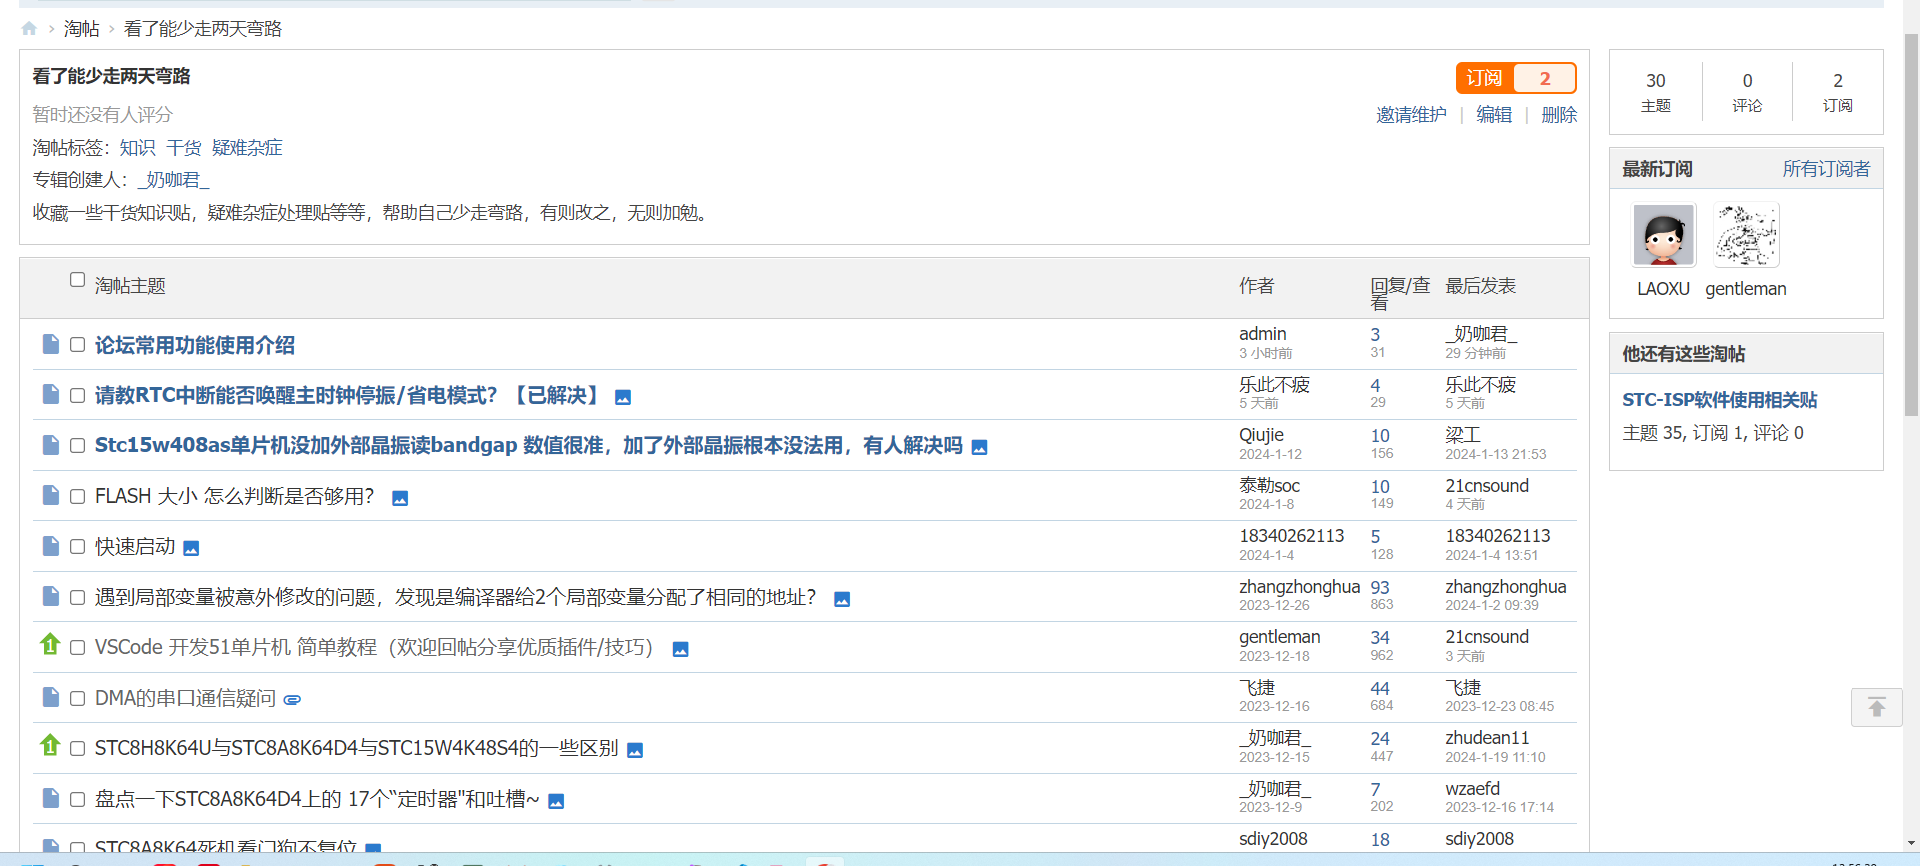The height and width of the screenshot is (866, 1920).
Task: Open thread DMA的串口通信疑问
Action: pyautogui.click(x=185, y=698)
